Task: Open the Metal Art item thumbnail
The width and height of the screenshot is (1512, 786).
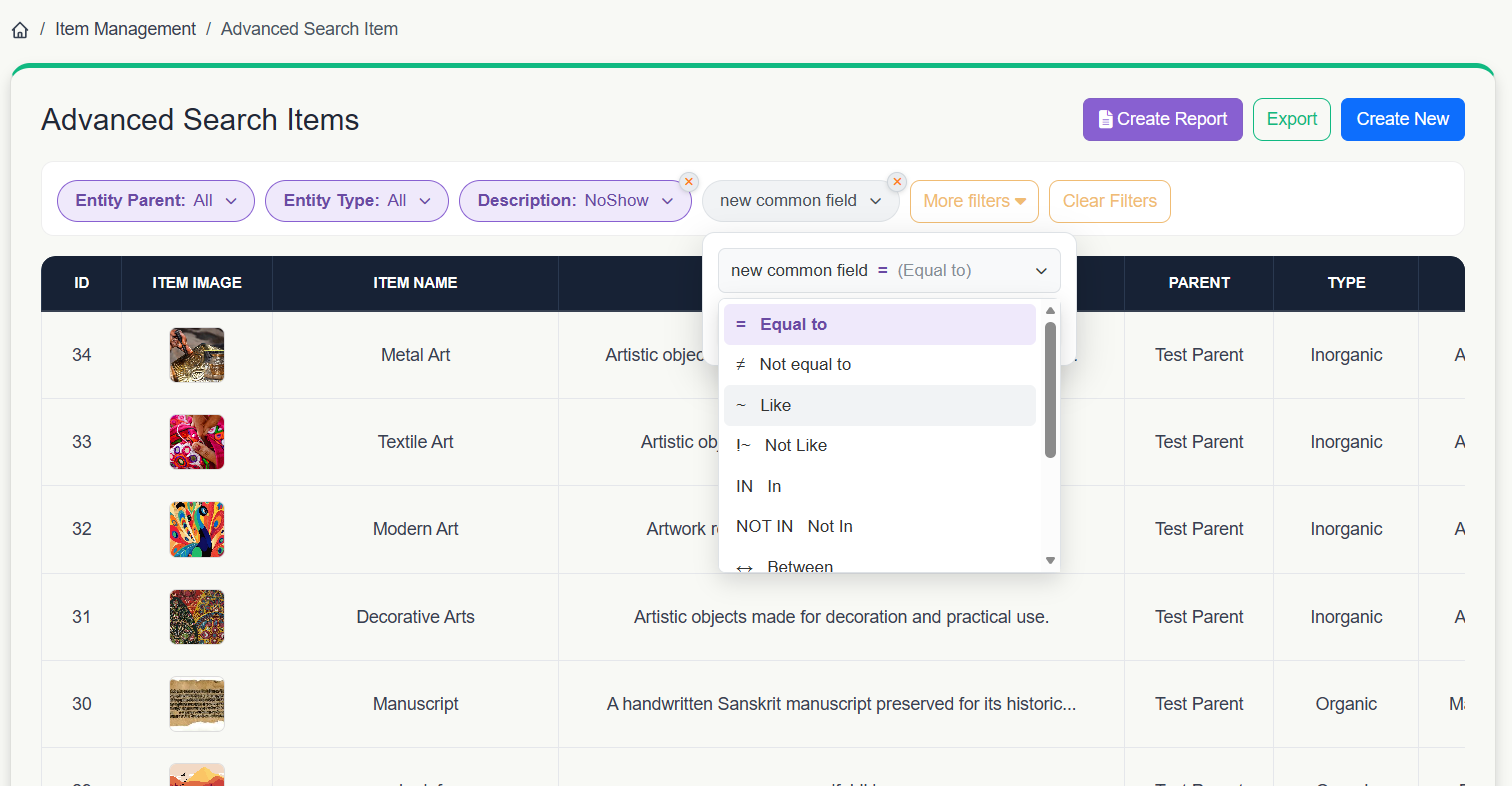Action: click(197, 355)
